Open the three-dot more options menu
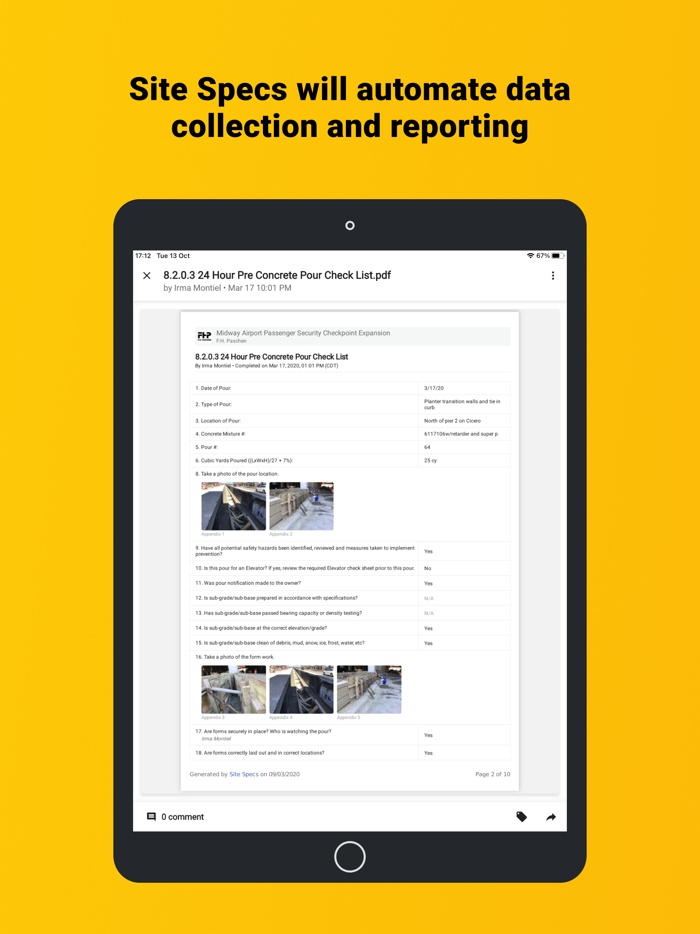Screen dimensions: 700x934 (553, 275)
